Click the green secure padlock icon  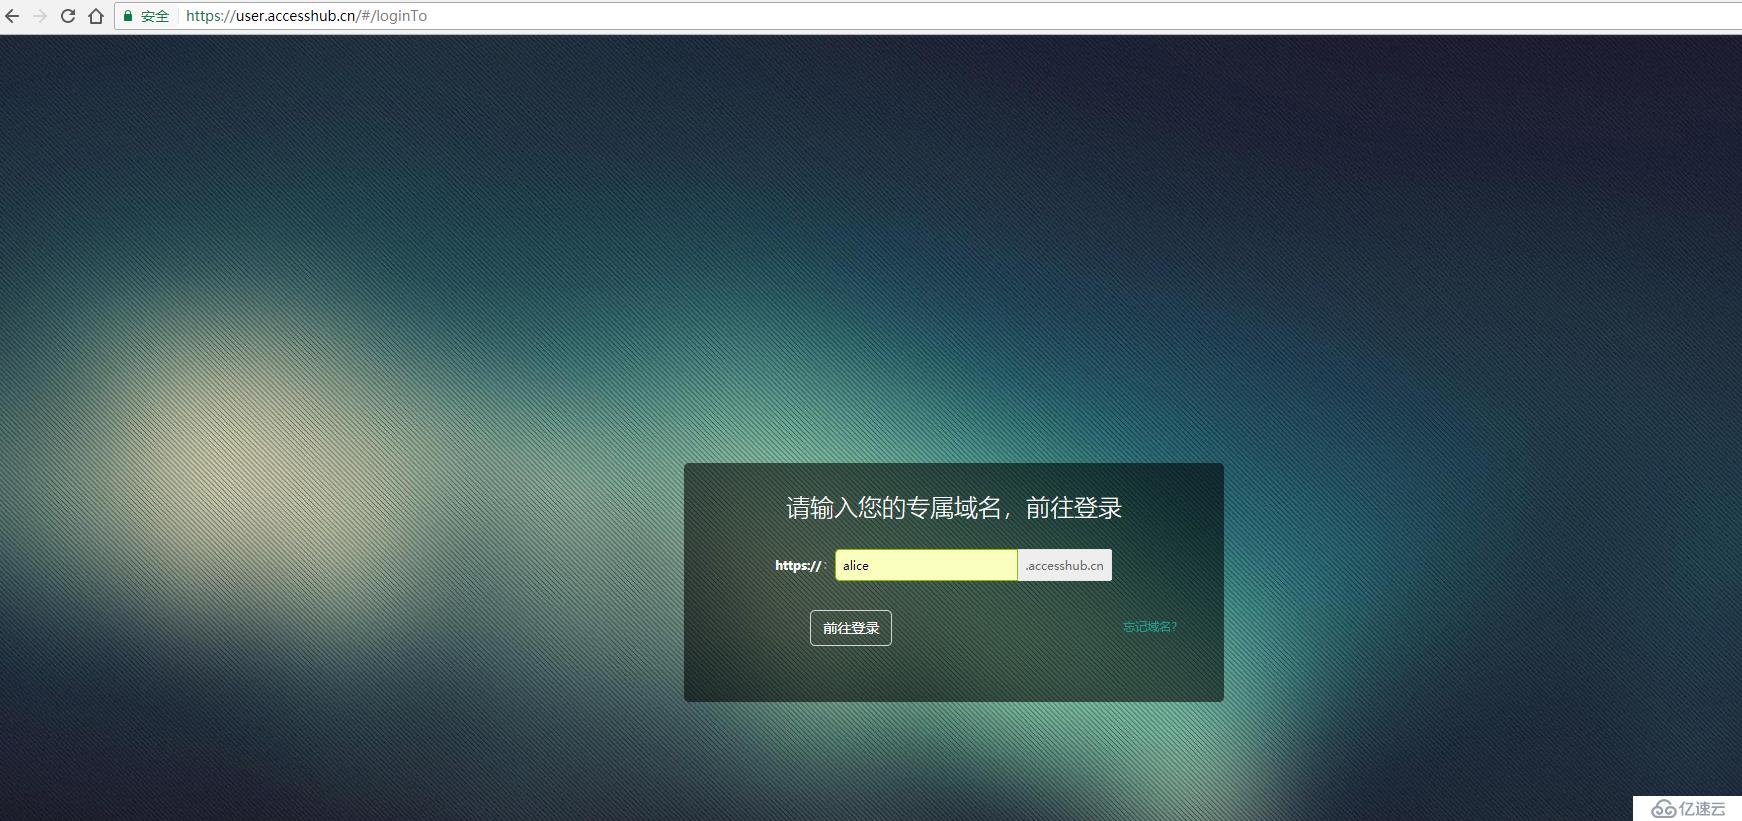point(128,16)
